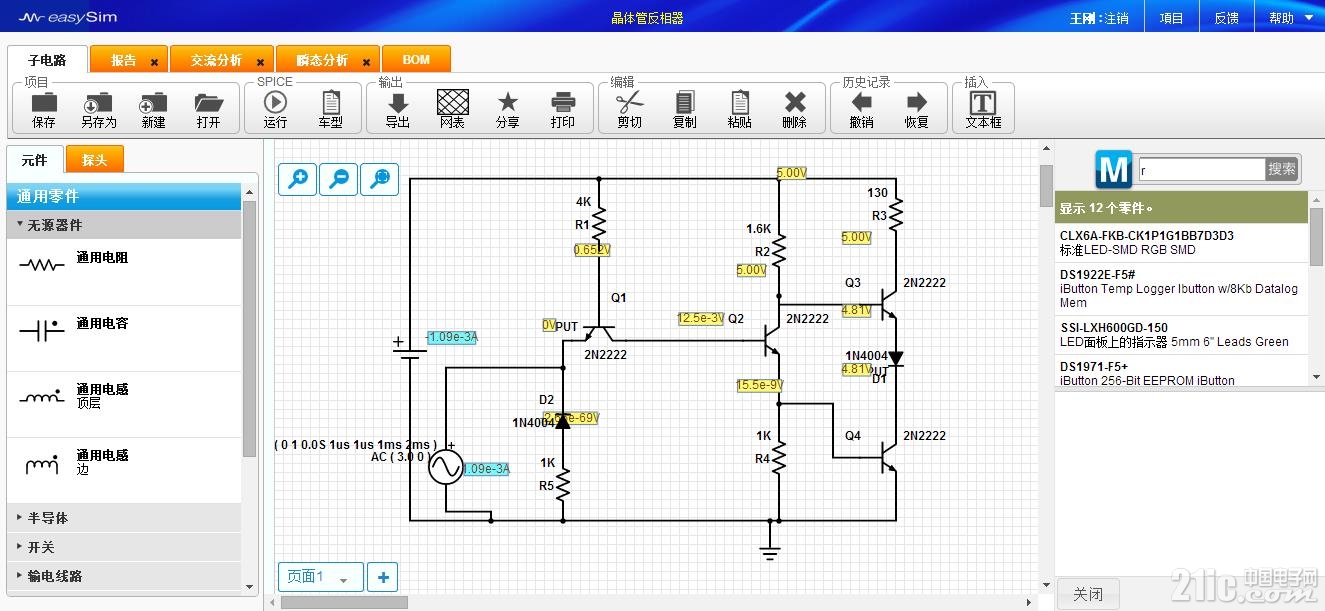Screen dimensions: 1325x611
Task: Click the 注销 logout link
Action: (1116, 18)
